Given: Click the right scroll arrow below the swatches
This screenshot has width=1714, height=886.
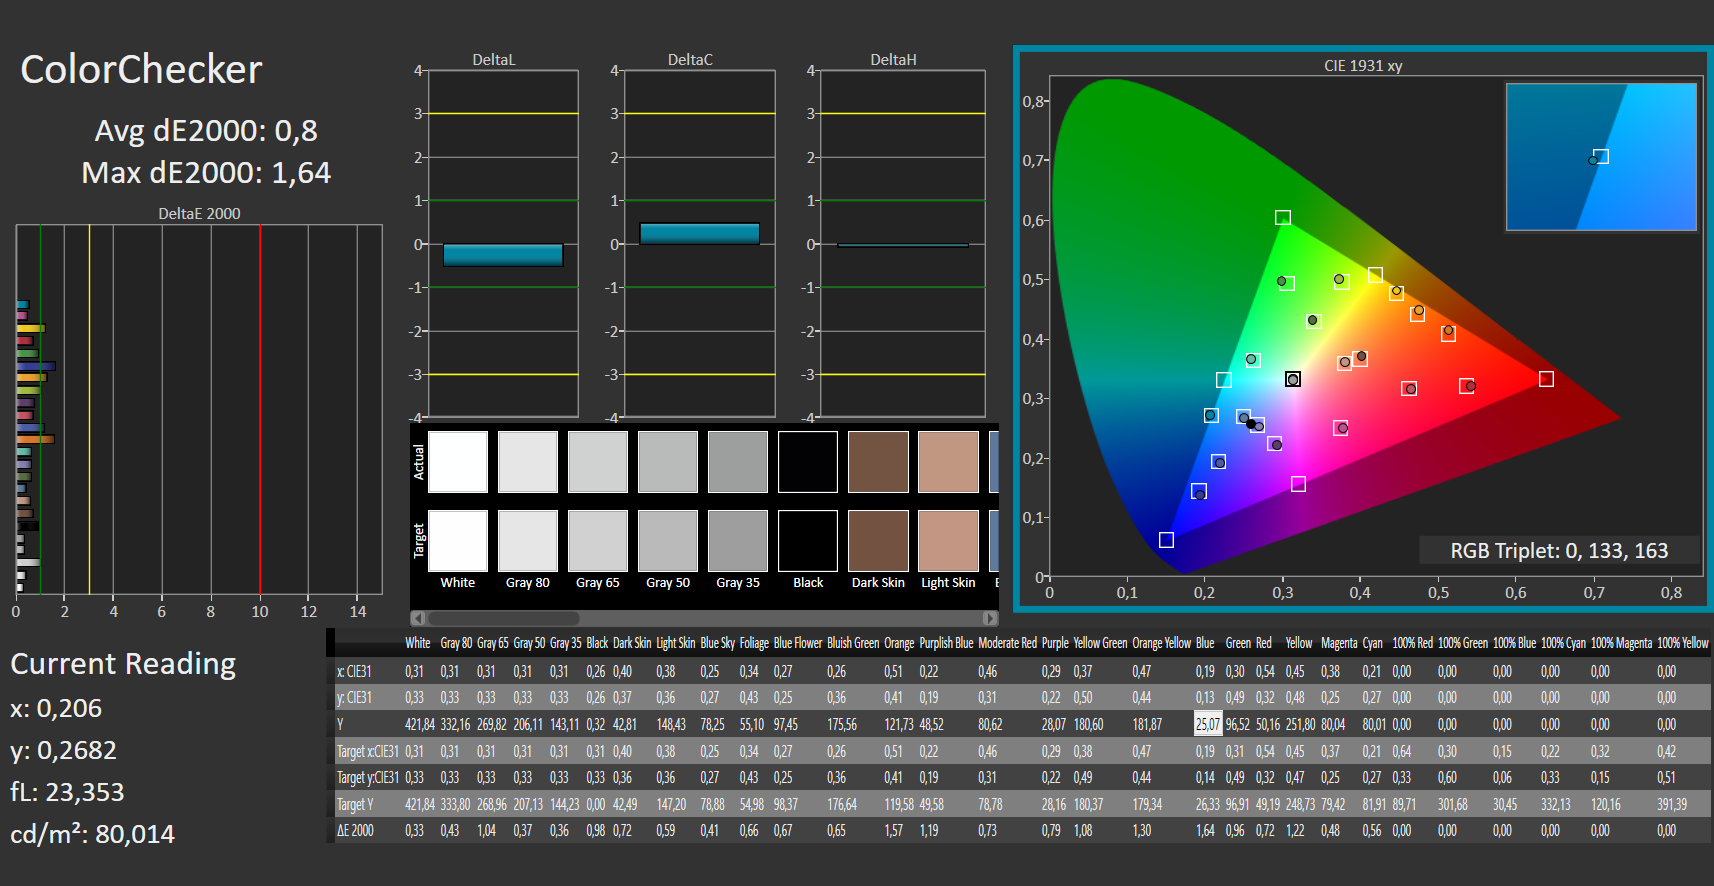Looking at the screenshot, I should point(990,618).
